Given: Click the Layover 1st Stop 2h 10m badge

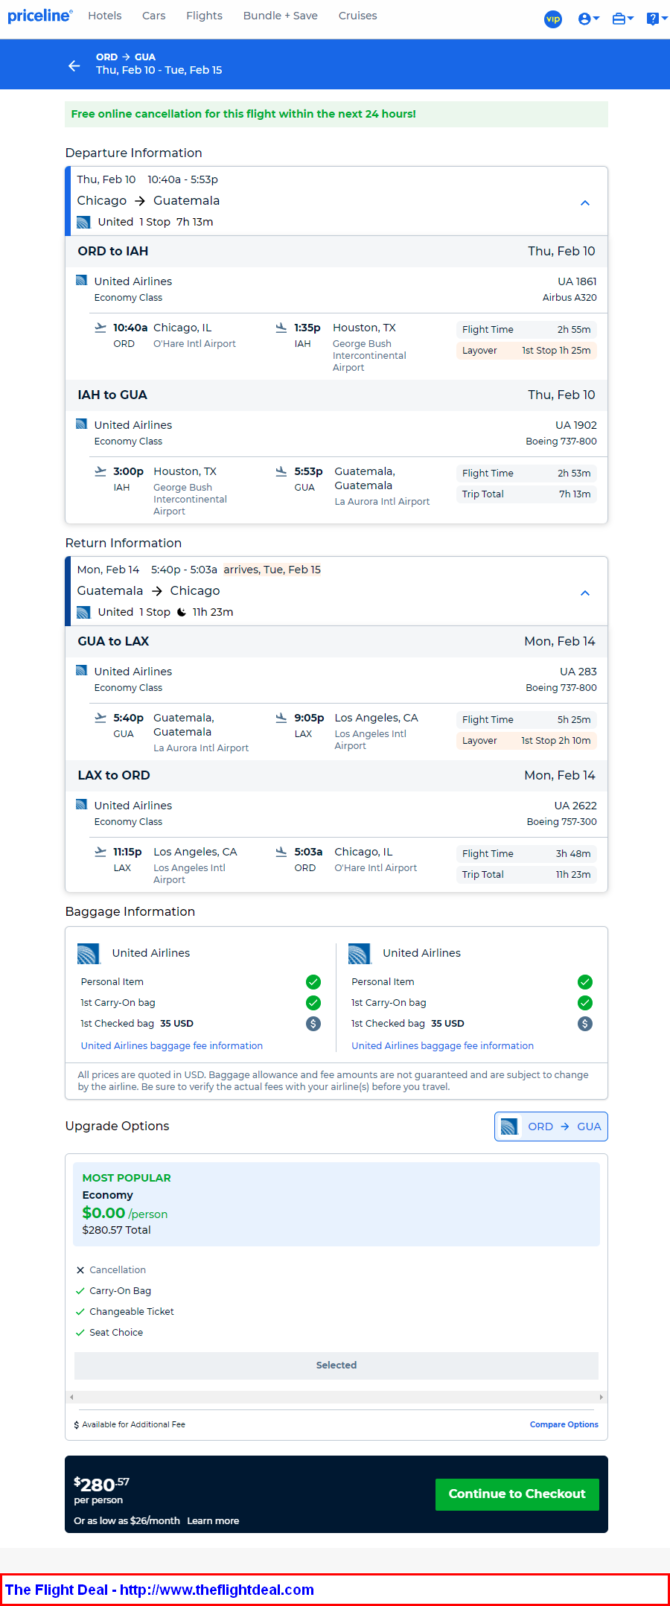Looking at the screenshot, I should [526, 741].
